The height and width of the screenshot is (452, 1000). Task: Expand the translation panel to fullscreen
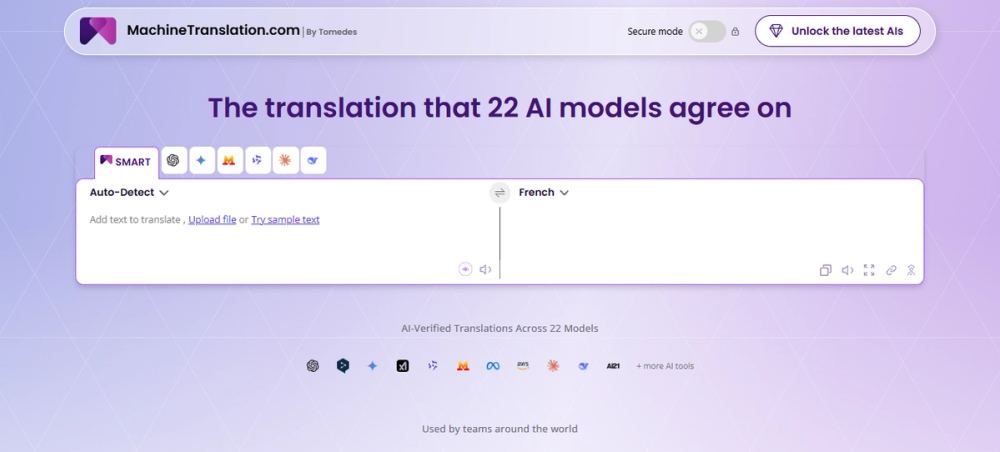coord(869,270)
